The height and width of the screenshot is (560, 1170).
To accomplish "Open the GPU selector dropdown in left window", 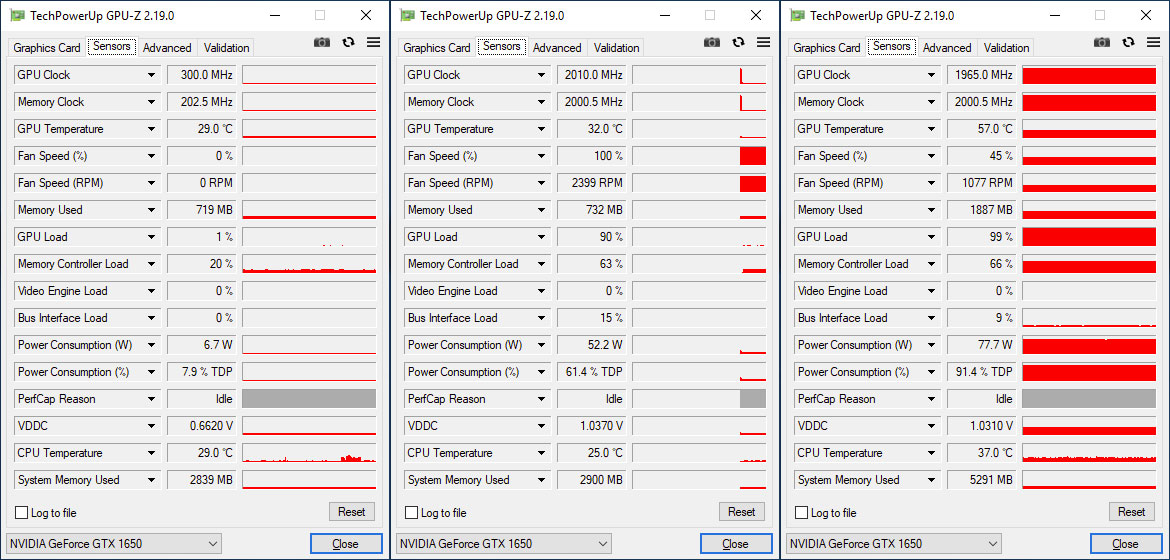I will tap(114, 544).
